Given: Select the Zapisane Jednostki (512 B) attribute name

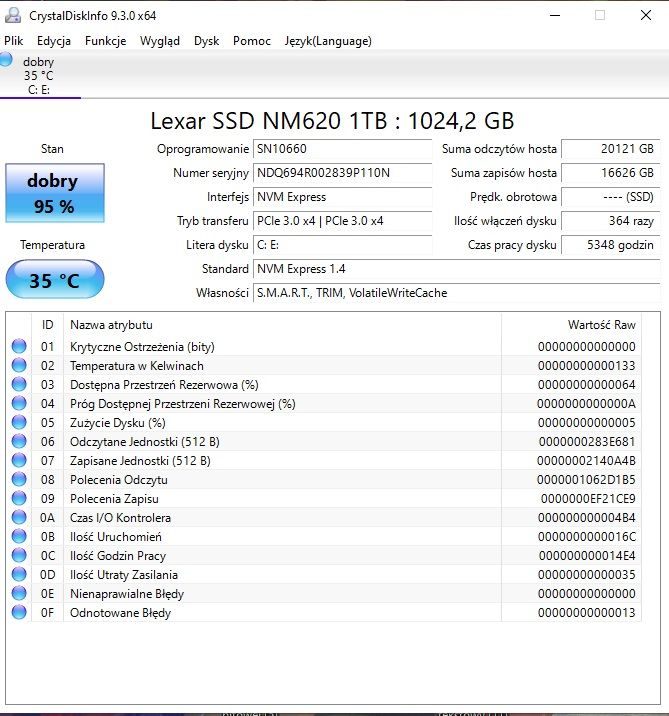Looking at the screenshot, I should 140,461.
